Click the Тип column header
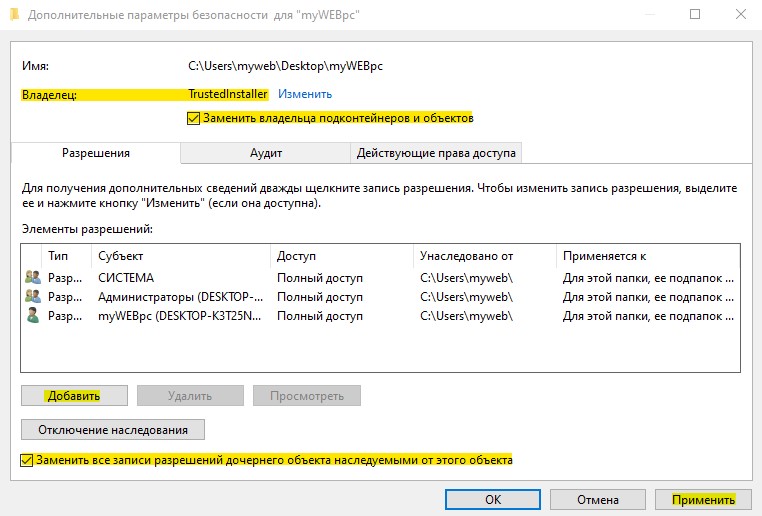Image resolution: width=762 pixels, height=516 pixels. coord(67,256)
